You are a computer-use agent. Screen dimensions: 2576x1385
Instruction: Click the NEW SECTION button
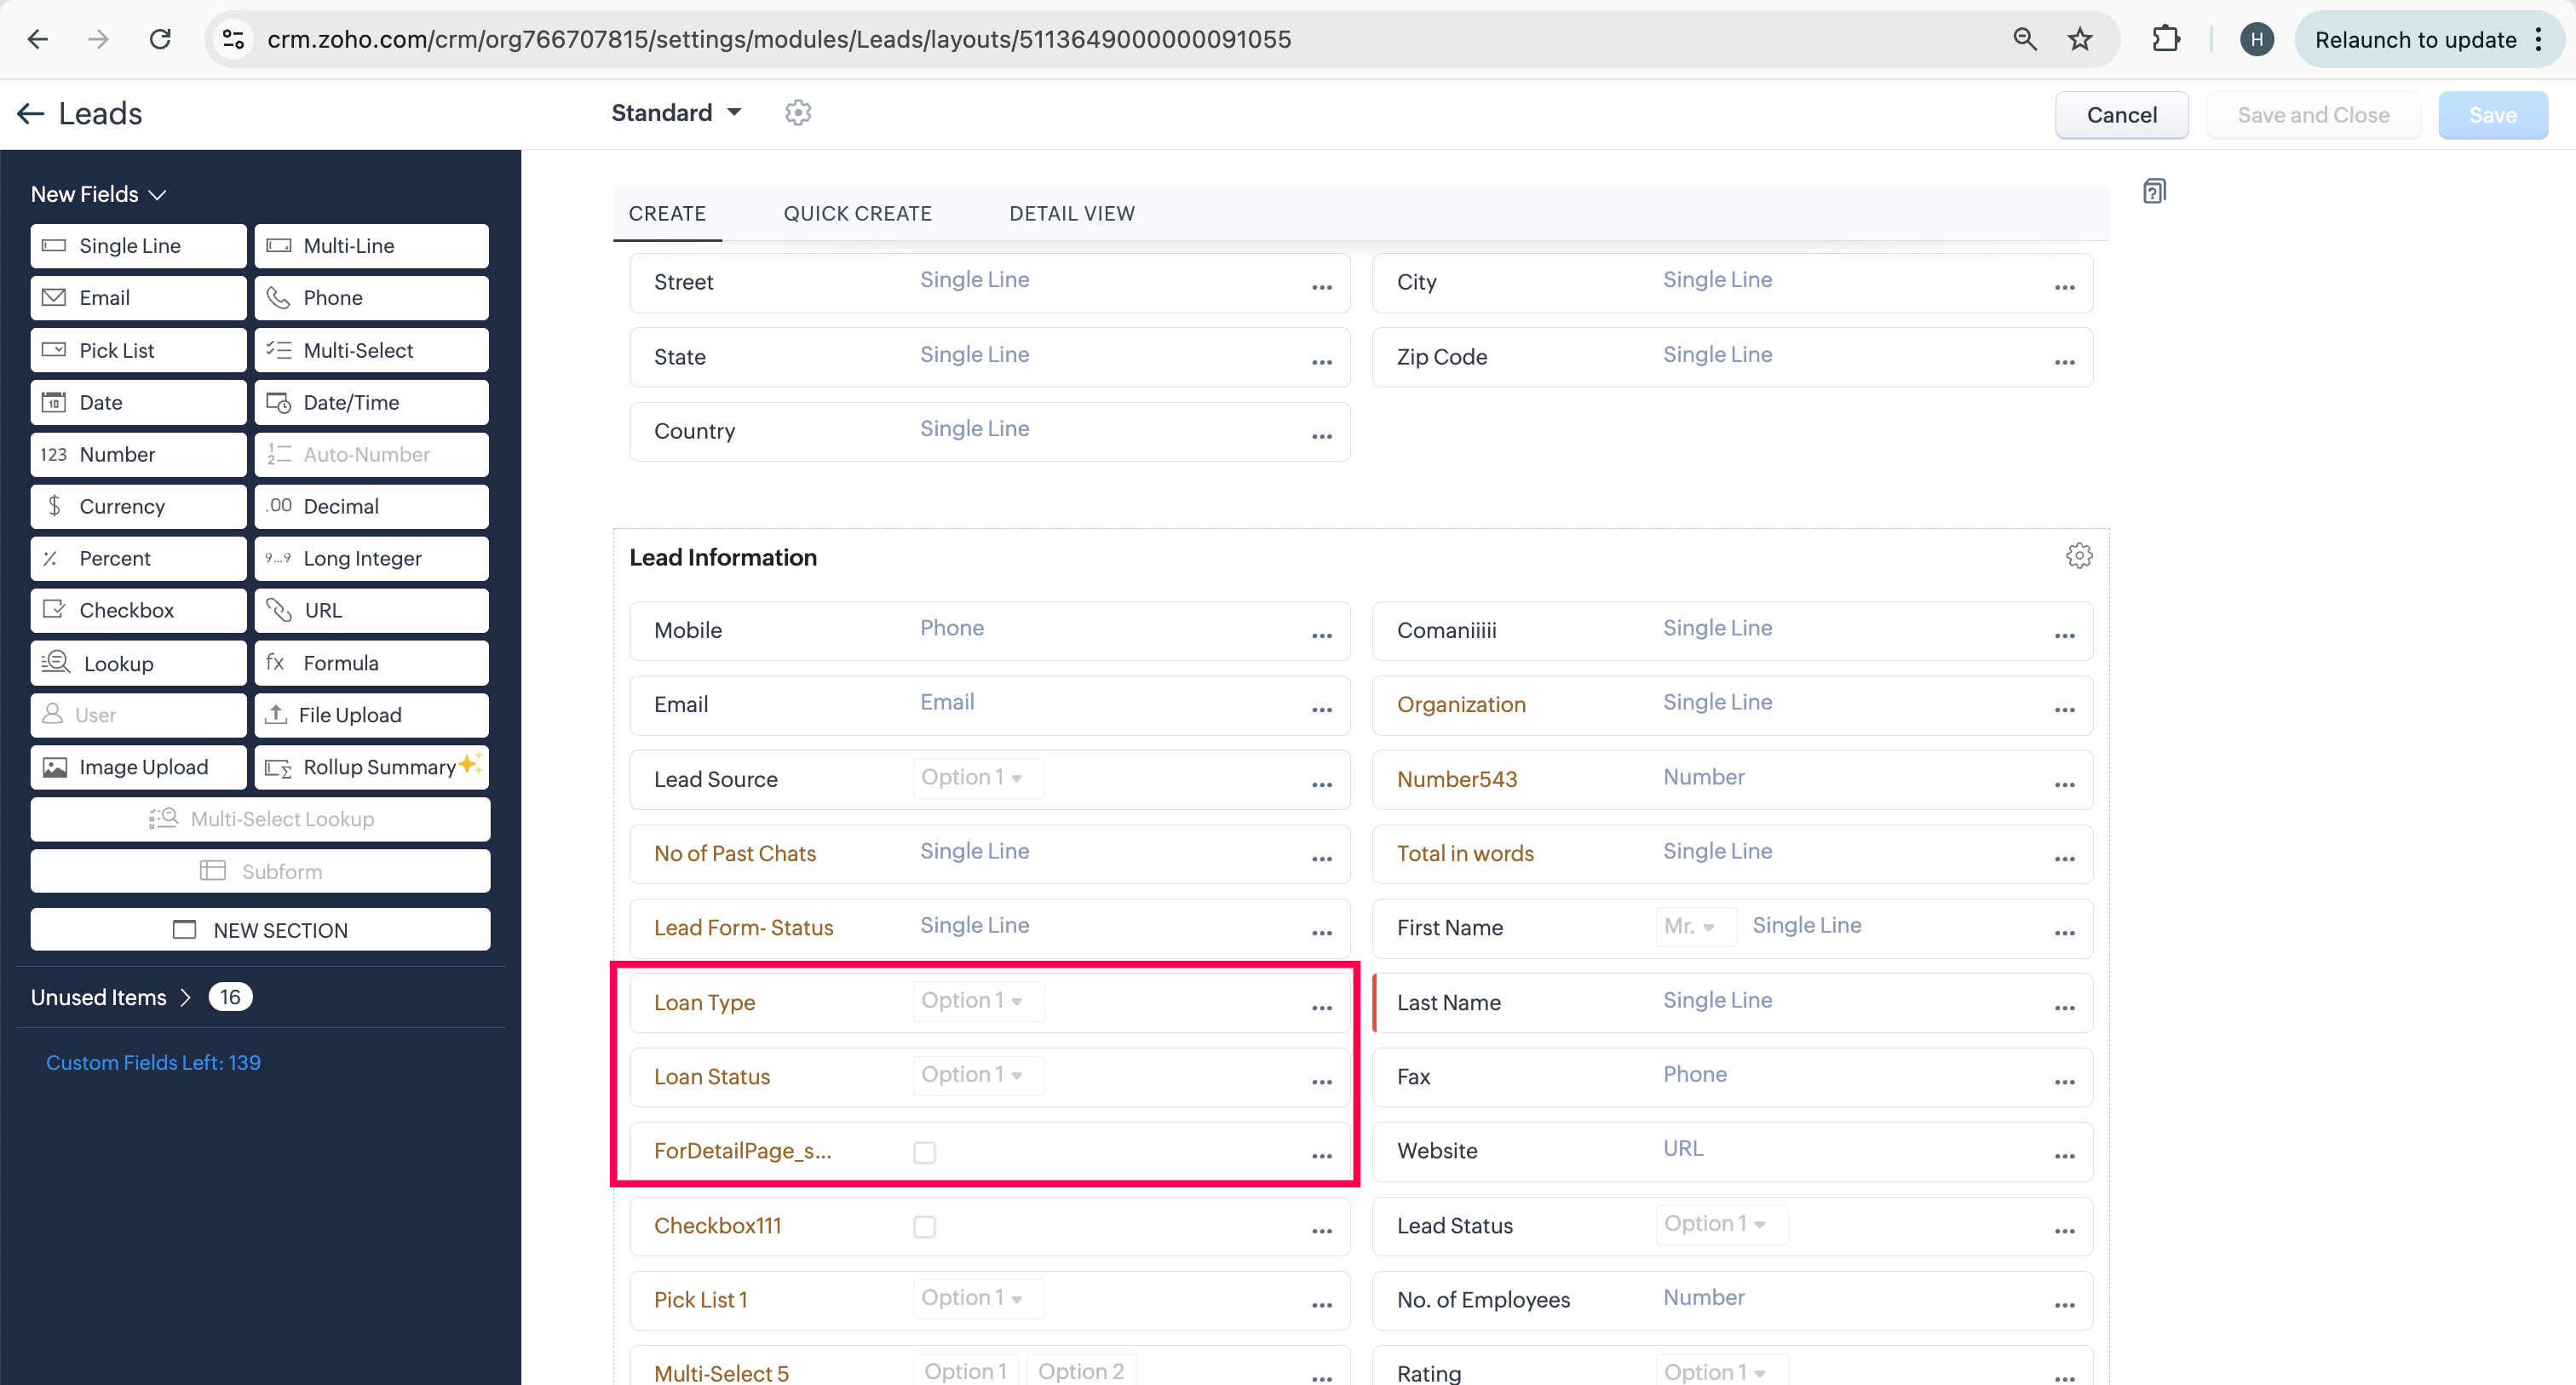click(x=260, y=930)
